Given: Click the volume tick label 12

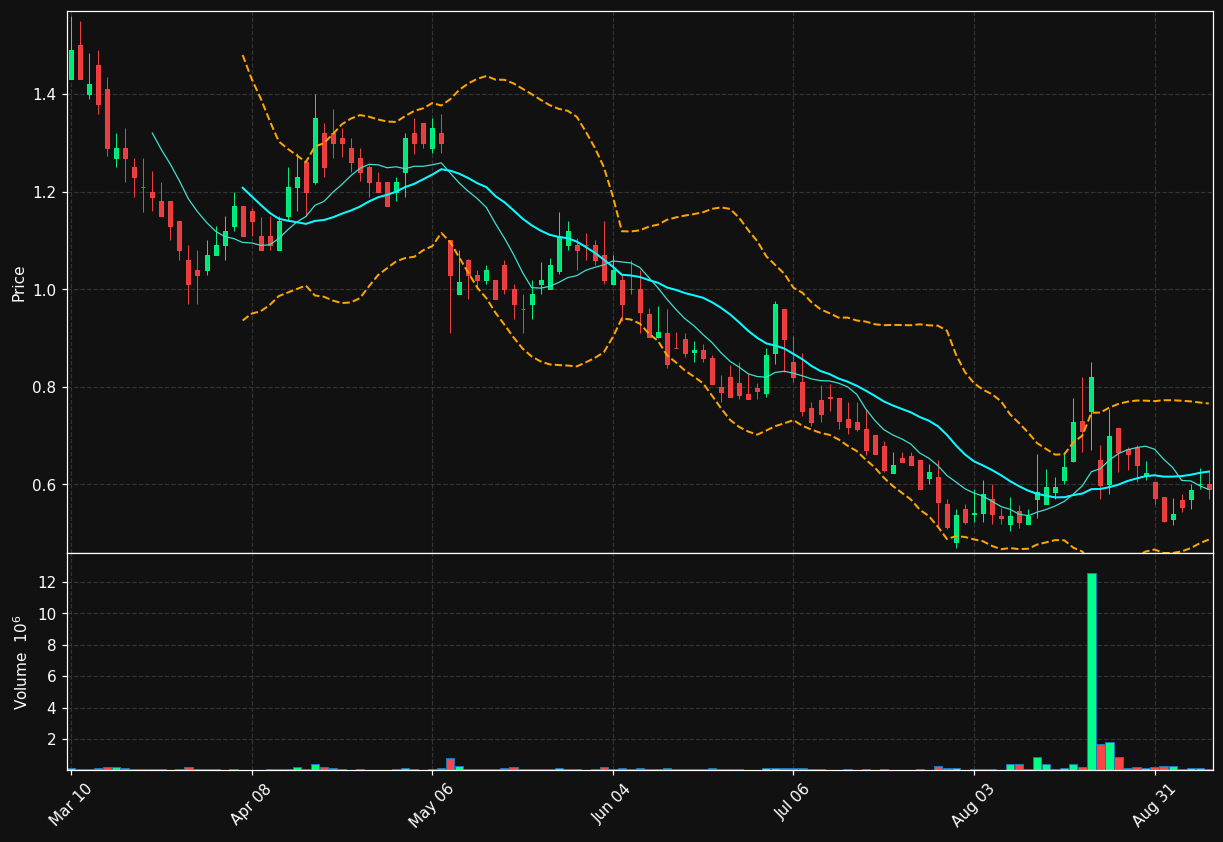Looking at the screenshot, I should pyautogui.click(x=49, y=582).
